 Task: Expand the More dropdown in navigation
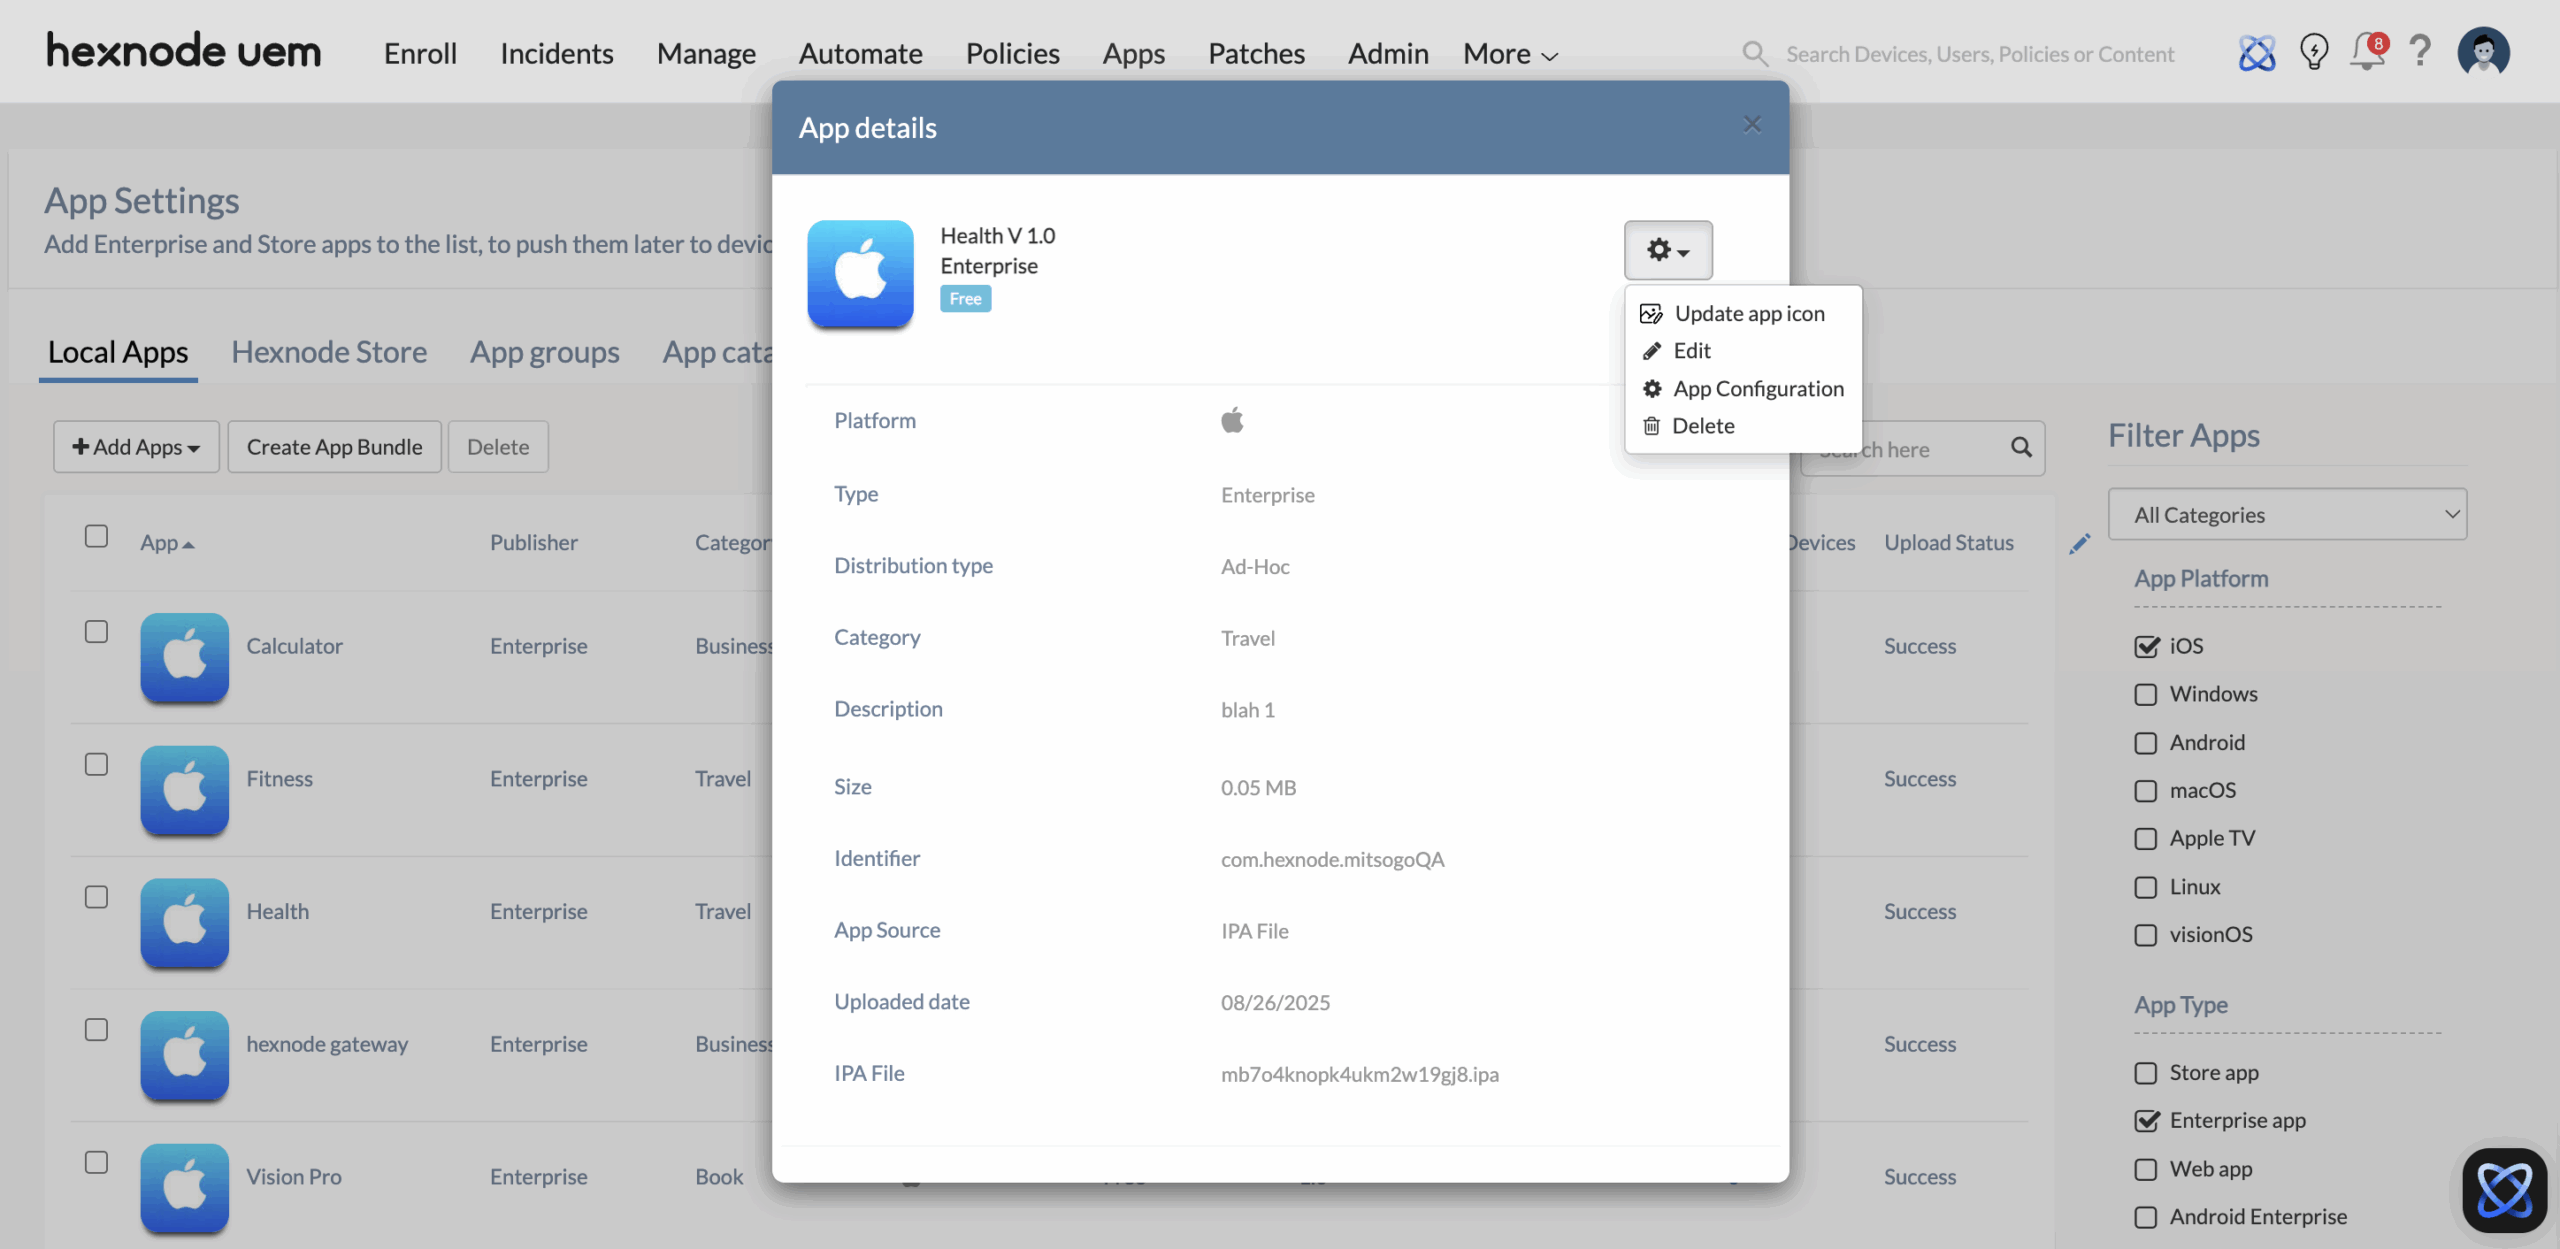(1510, 53)
